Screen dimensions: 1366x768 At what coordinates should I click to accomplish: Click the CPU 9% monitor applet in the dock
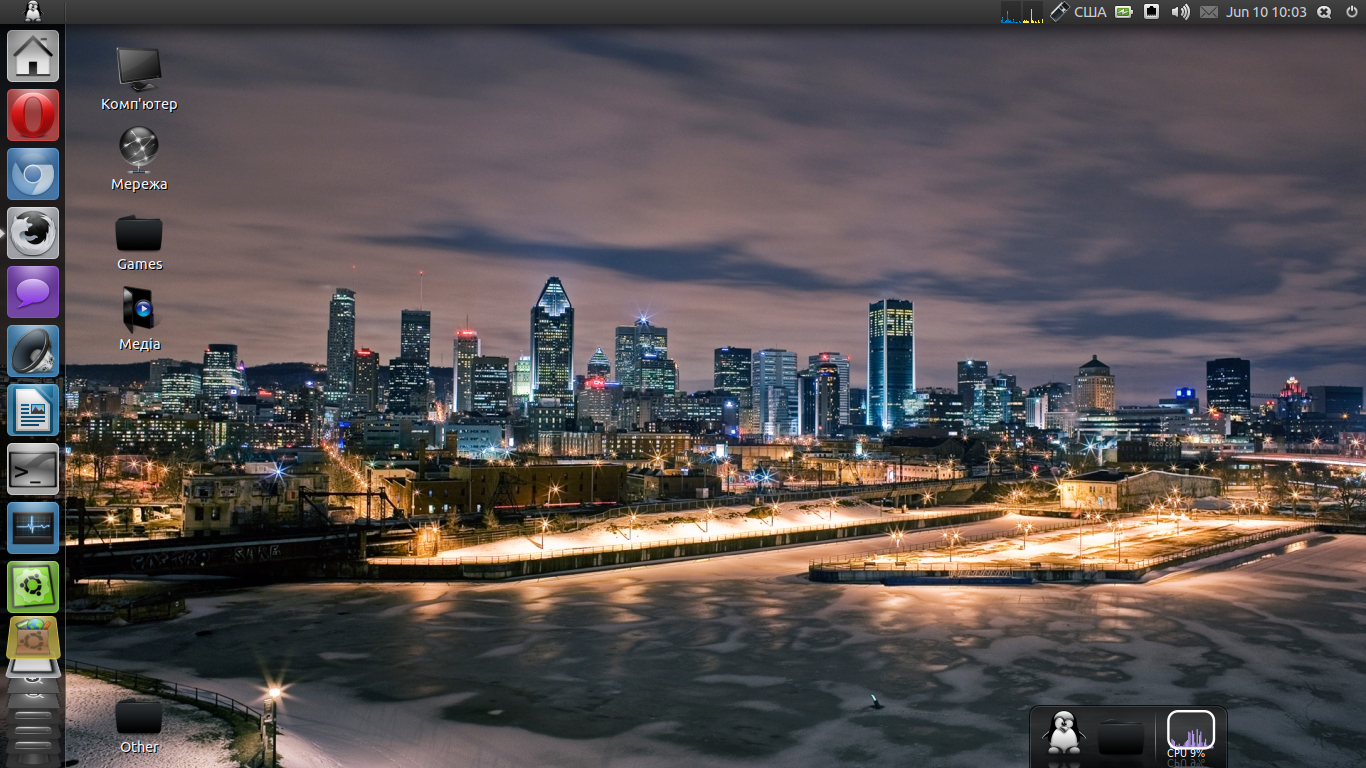coord(1190,732)
